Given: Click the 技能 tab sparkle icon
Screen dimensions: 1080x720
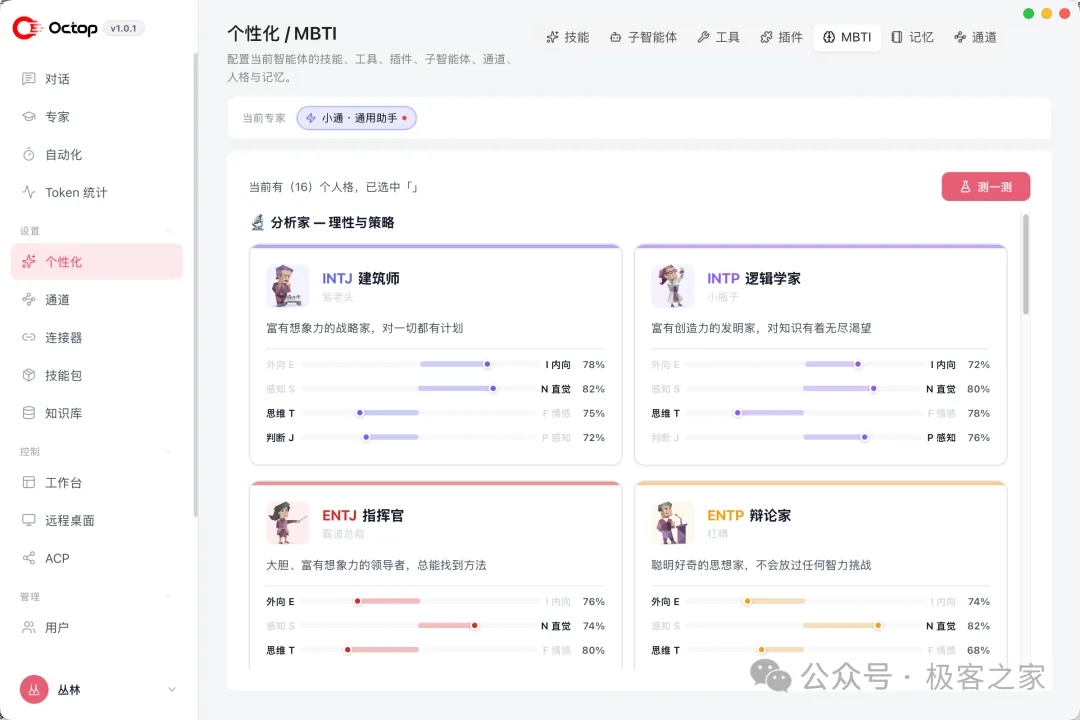Looking at the screenshot, I should point(552,37).
